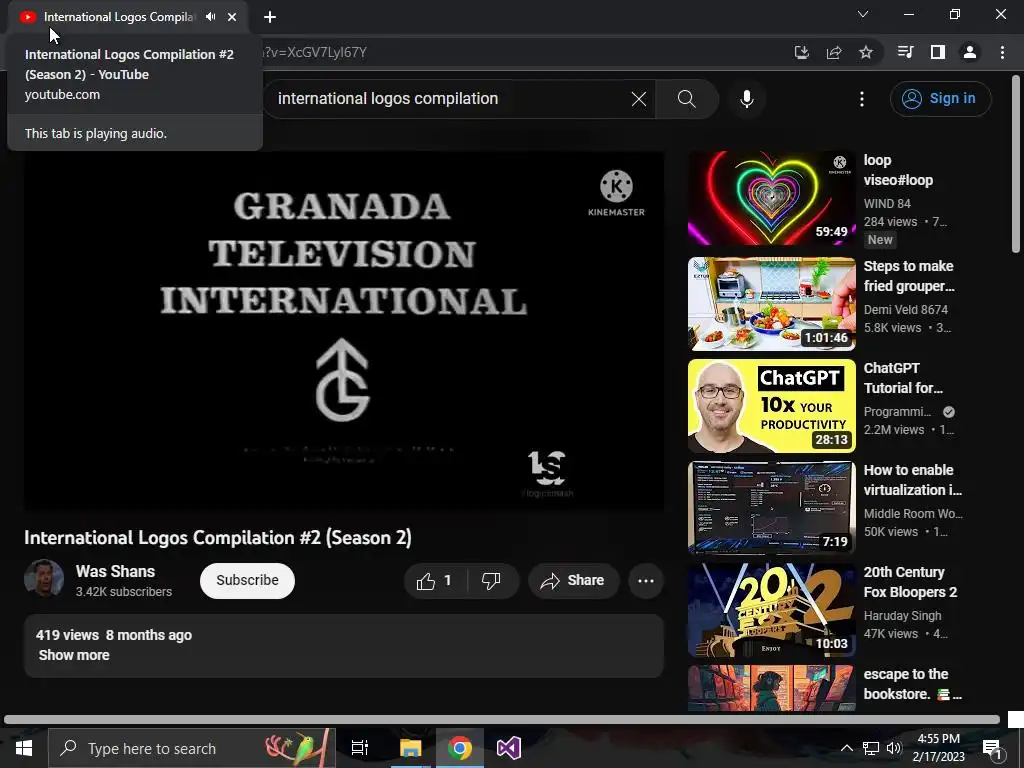Open the loop viseo#loop heart thumbnail
This screenshot has height=768, width=1024.
point(771,198)
